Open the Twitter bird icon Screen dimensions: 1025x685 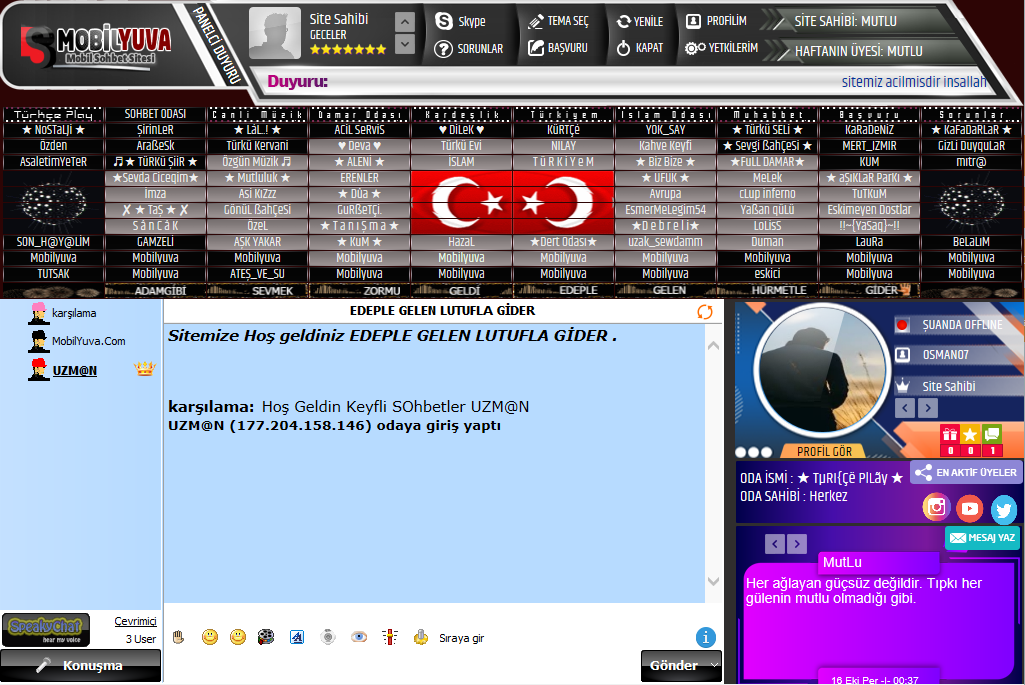tap(1003, 509)
